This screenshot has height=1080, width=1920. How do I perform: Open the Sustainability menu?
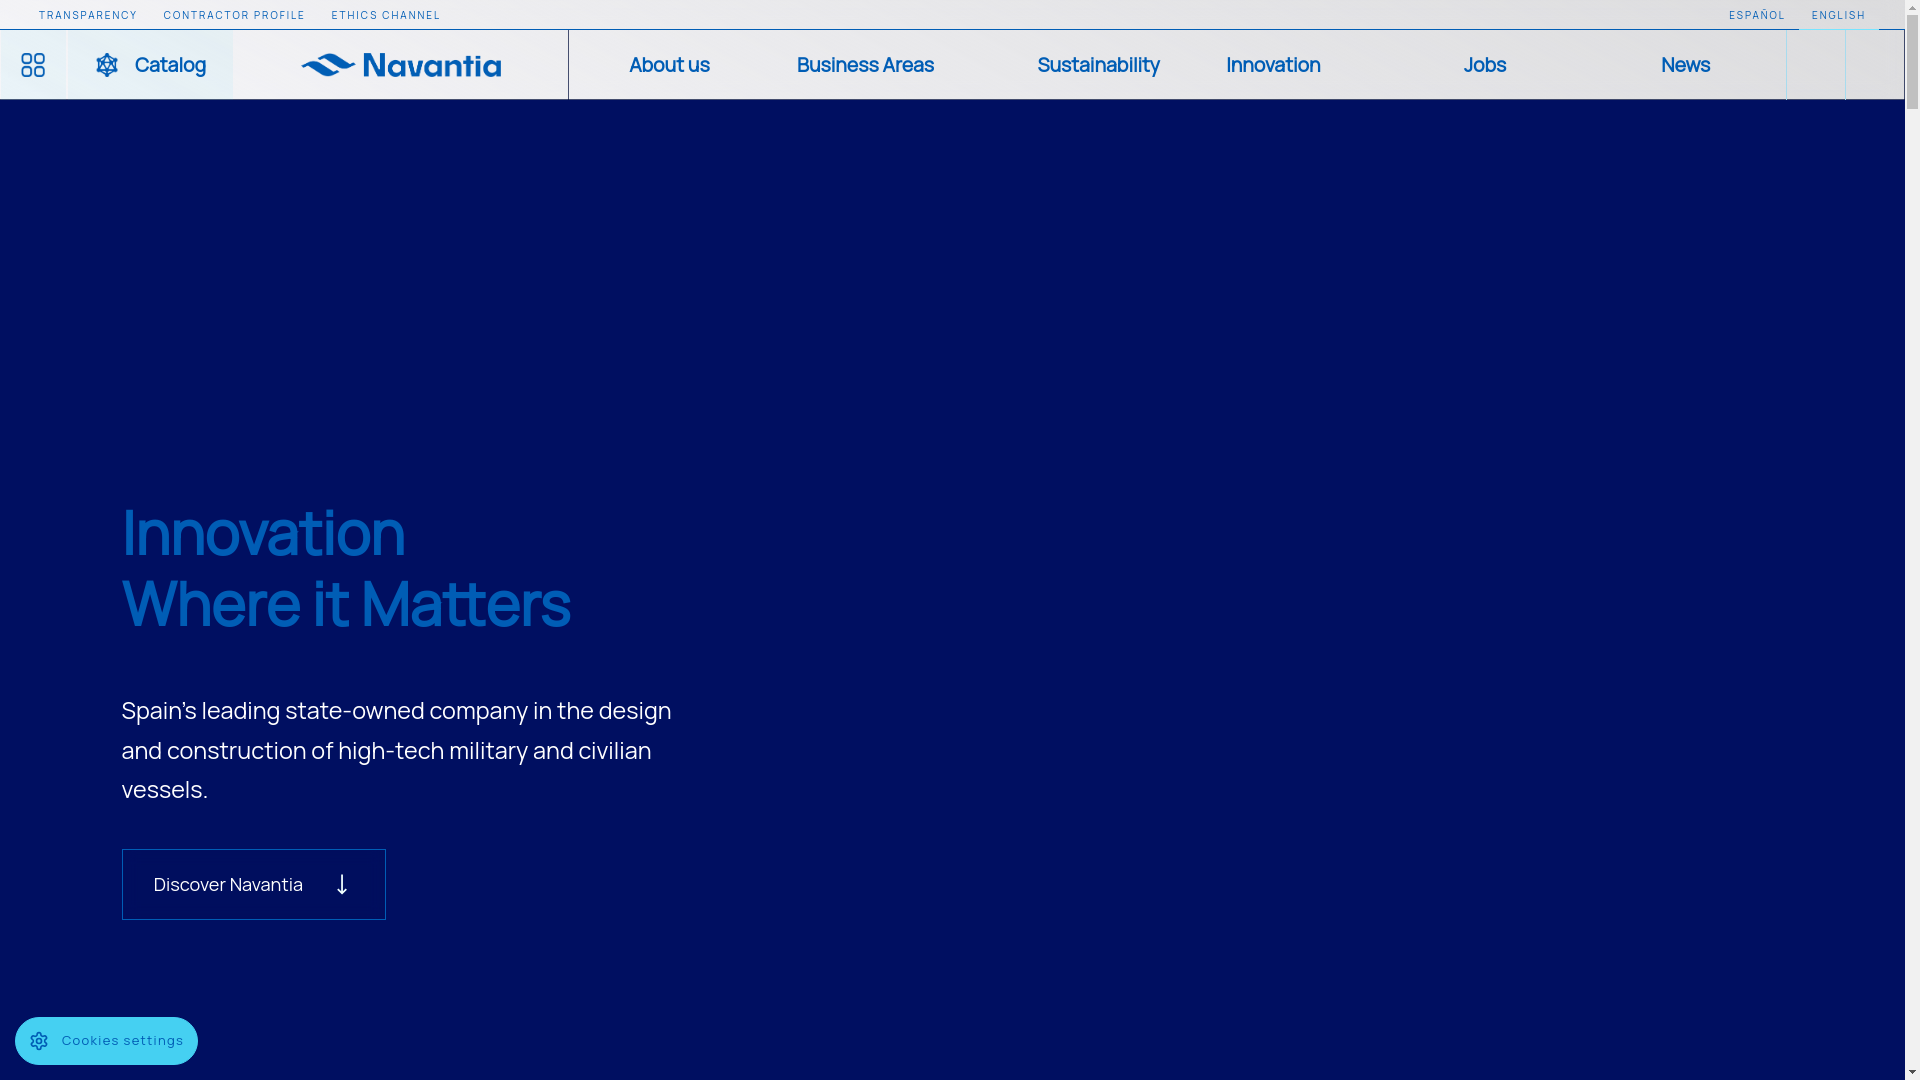[x=1098, y=65]
